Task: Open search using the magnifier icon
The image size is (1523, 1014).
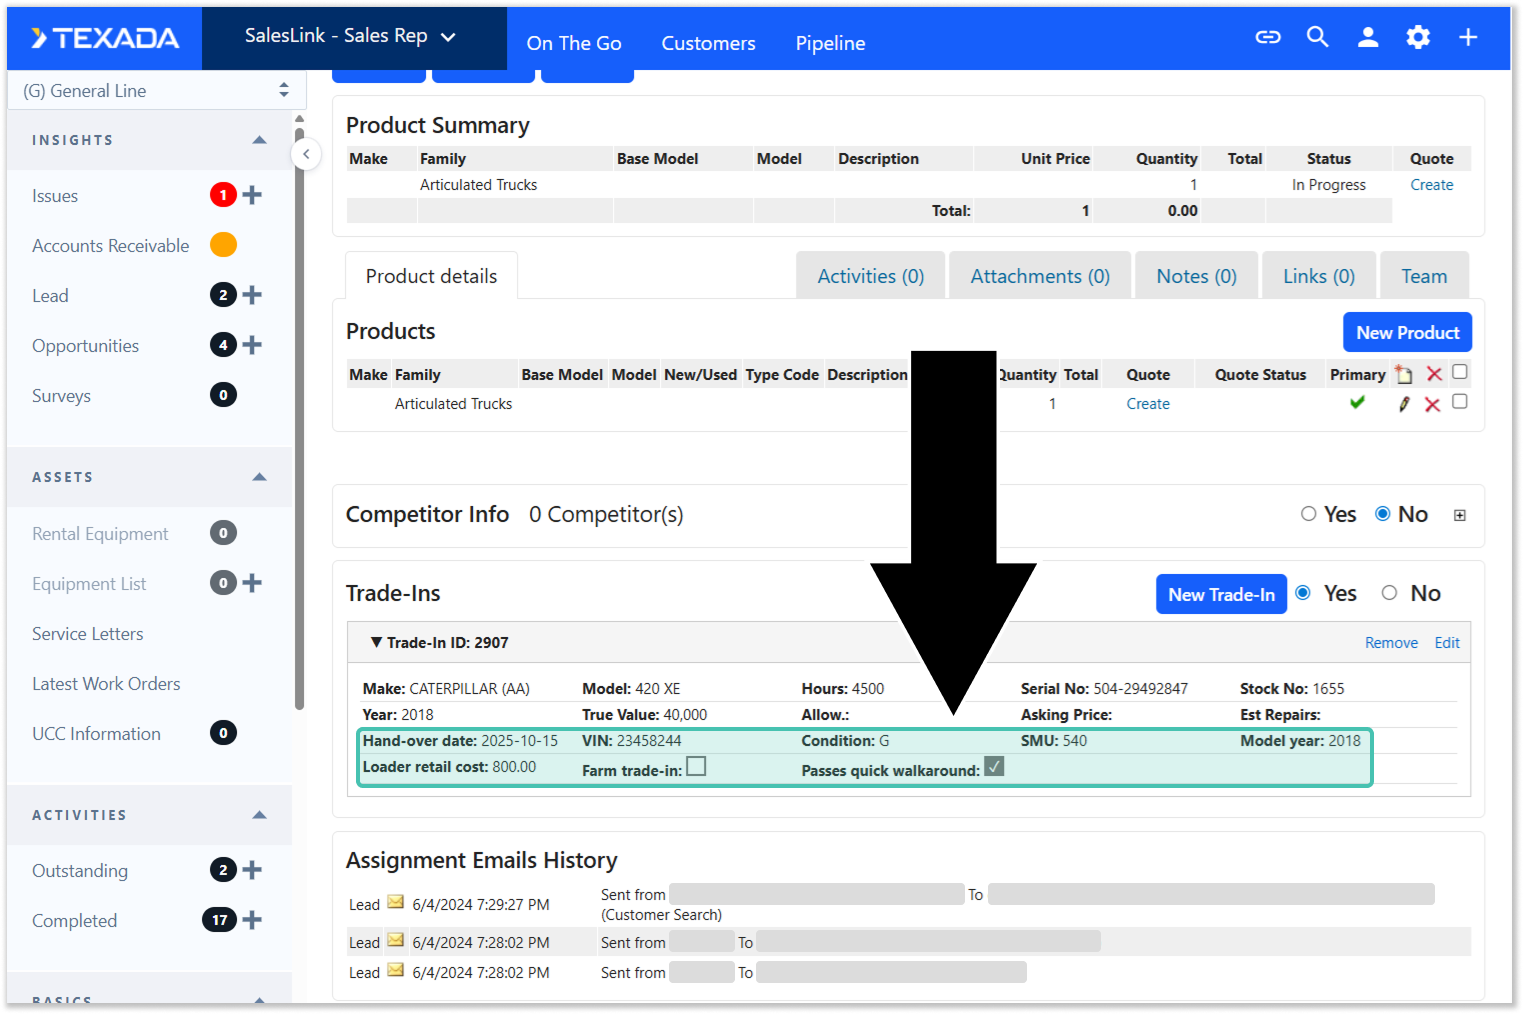Action: (1317, 37)
